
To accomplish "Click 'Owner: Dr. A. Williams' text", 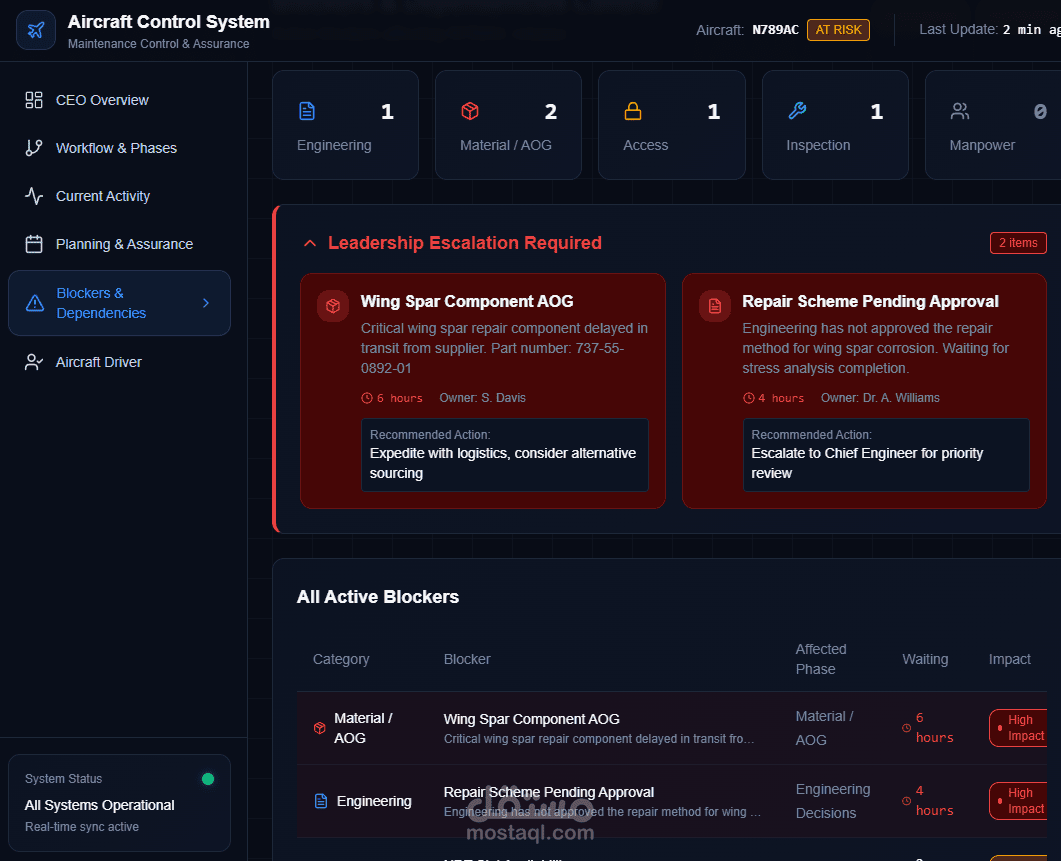I will [x=880, y=398].
